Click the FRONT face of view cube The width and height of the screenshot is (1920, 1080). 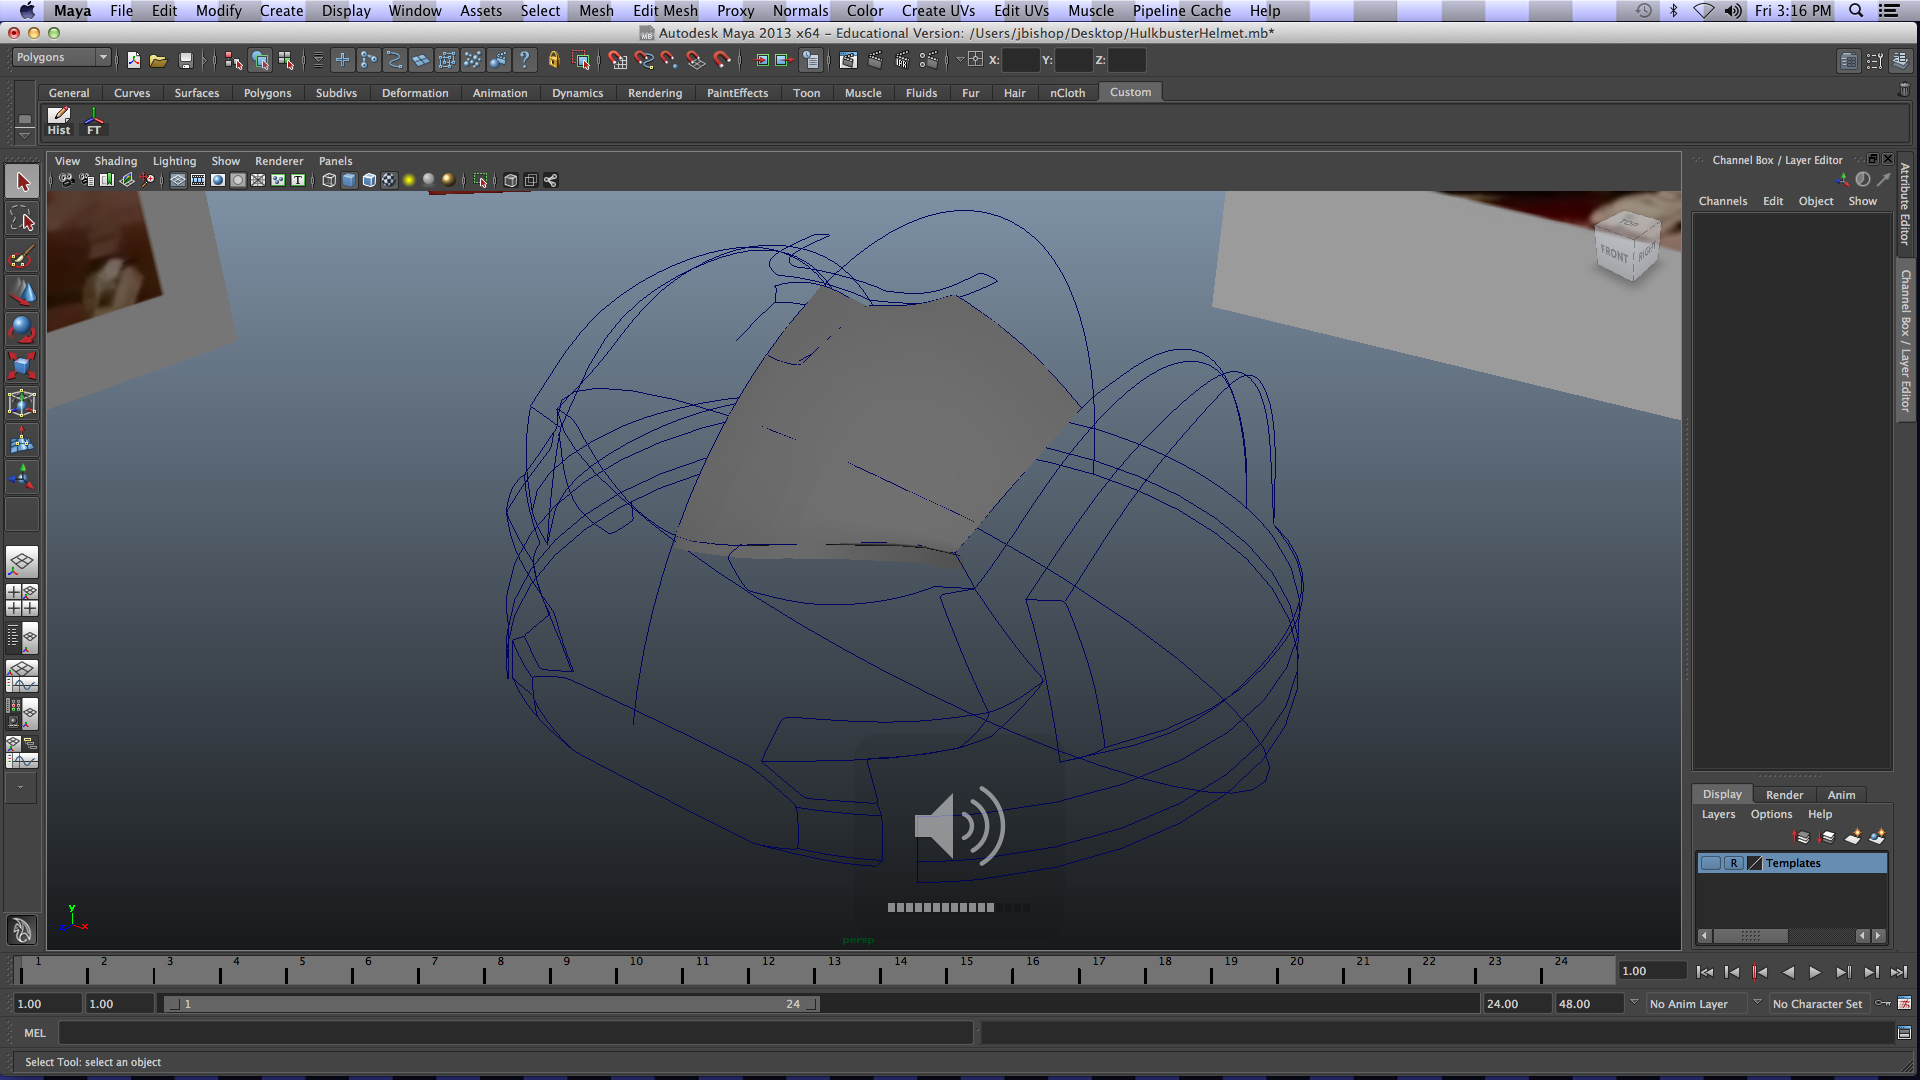point(1613,254)
